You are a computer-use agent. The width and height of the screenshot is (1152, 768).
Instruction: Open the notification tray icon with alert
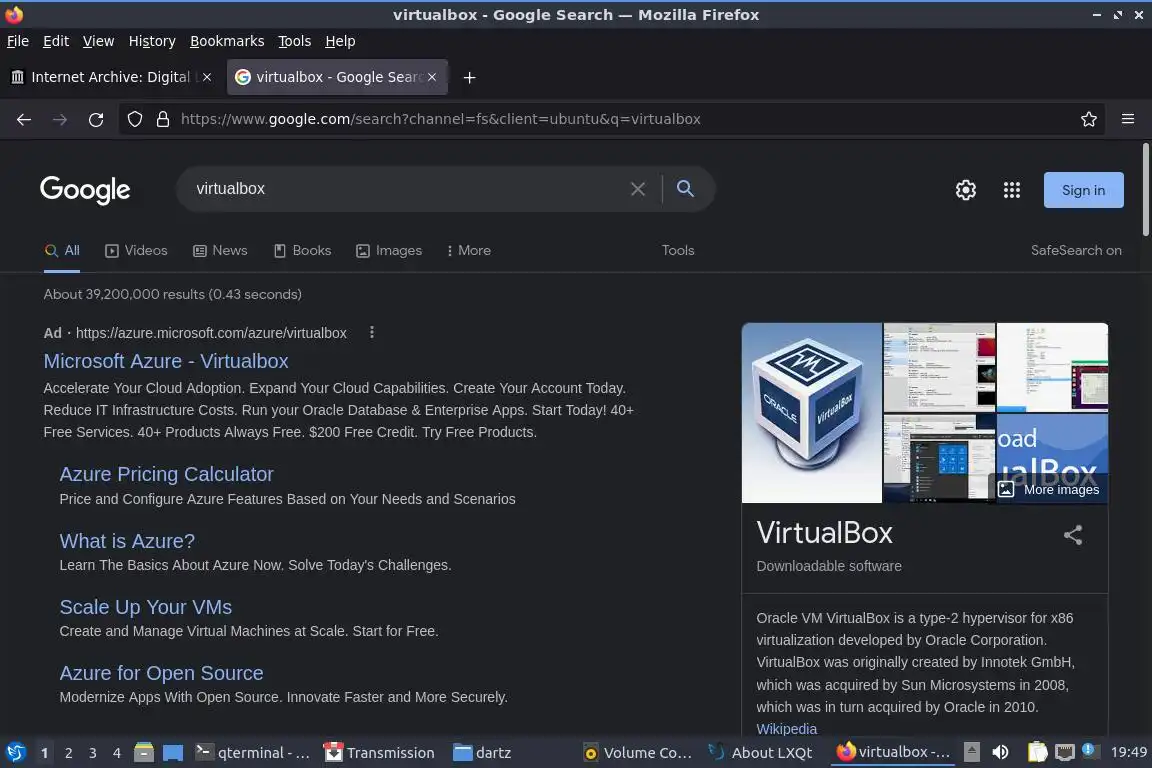click(x=1090, y=751)
